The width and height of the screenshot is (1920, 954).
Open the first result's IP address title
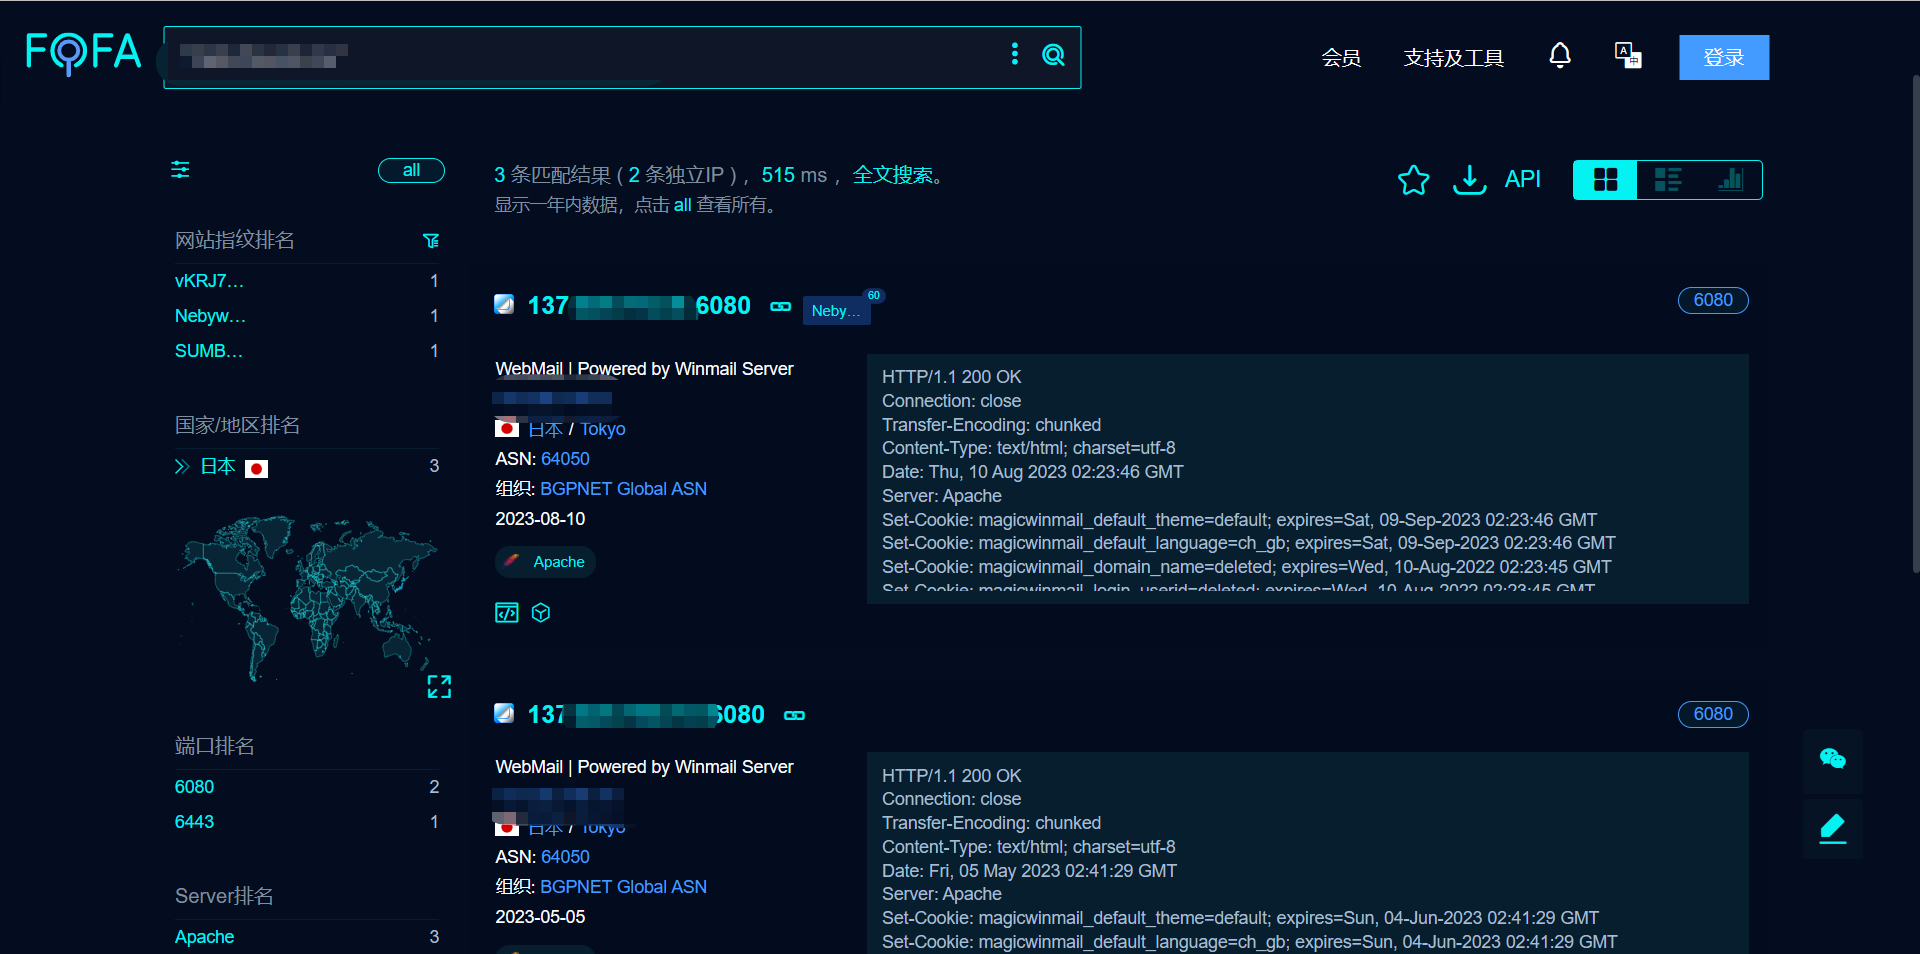[639, 306]
